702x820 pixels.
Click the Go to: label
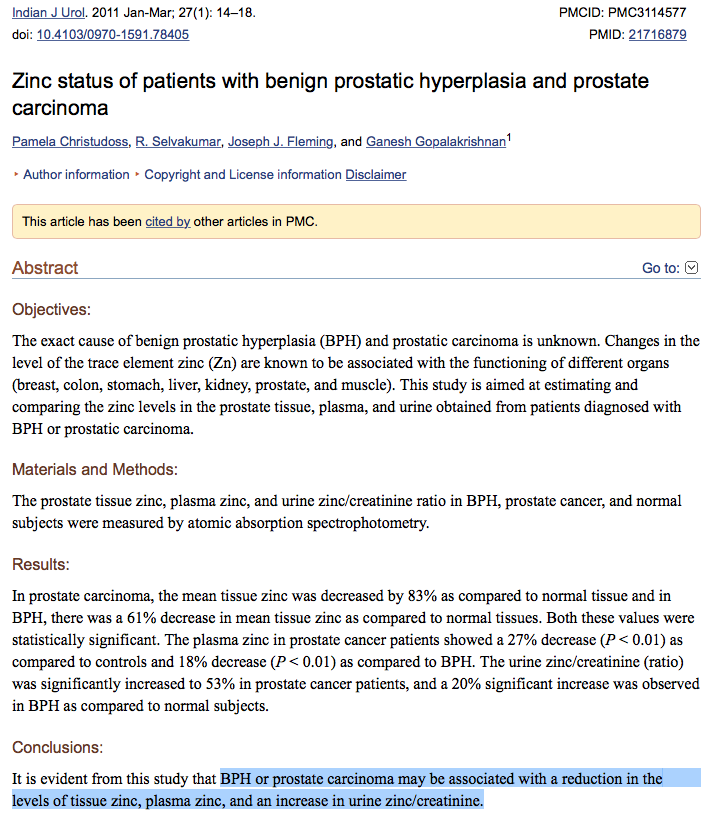tap(661, 268)
